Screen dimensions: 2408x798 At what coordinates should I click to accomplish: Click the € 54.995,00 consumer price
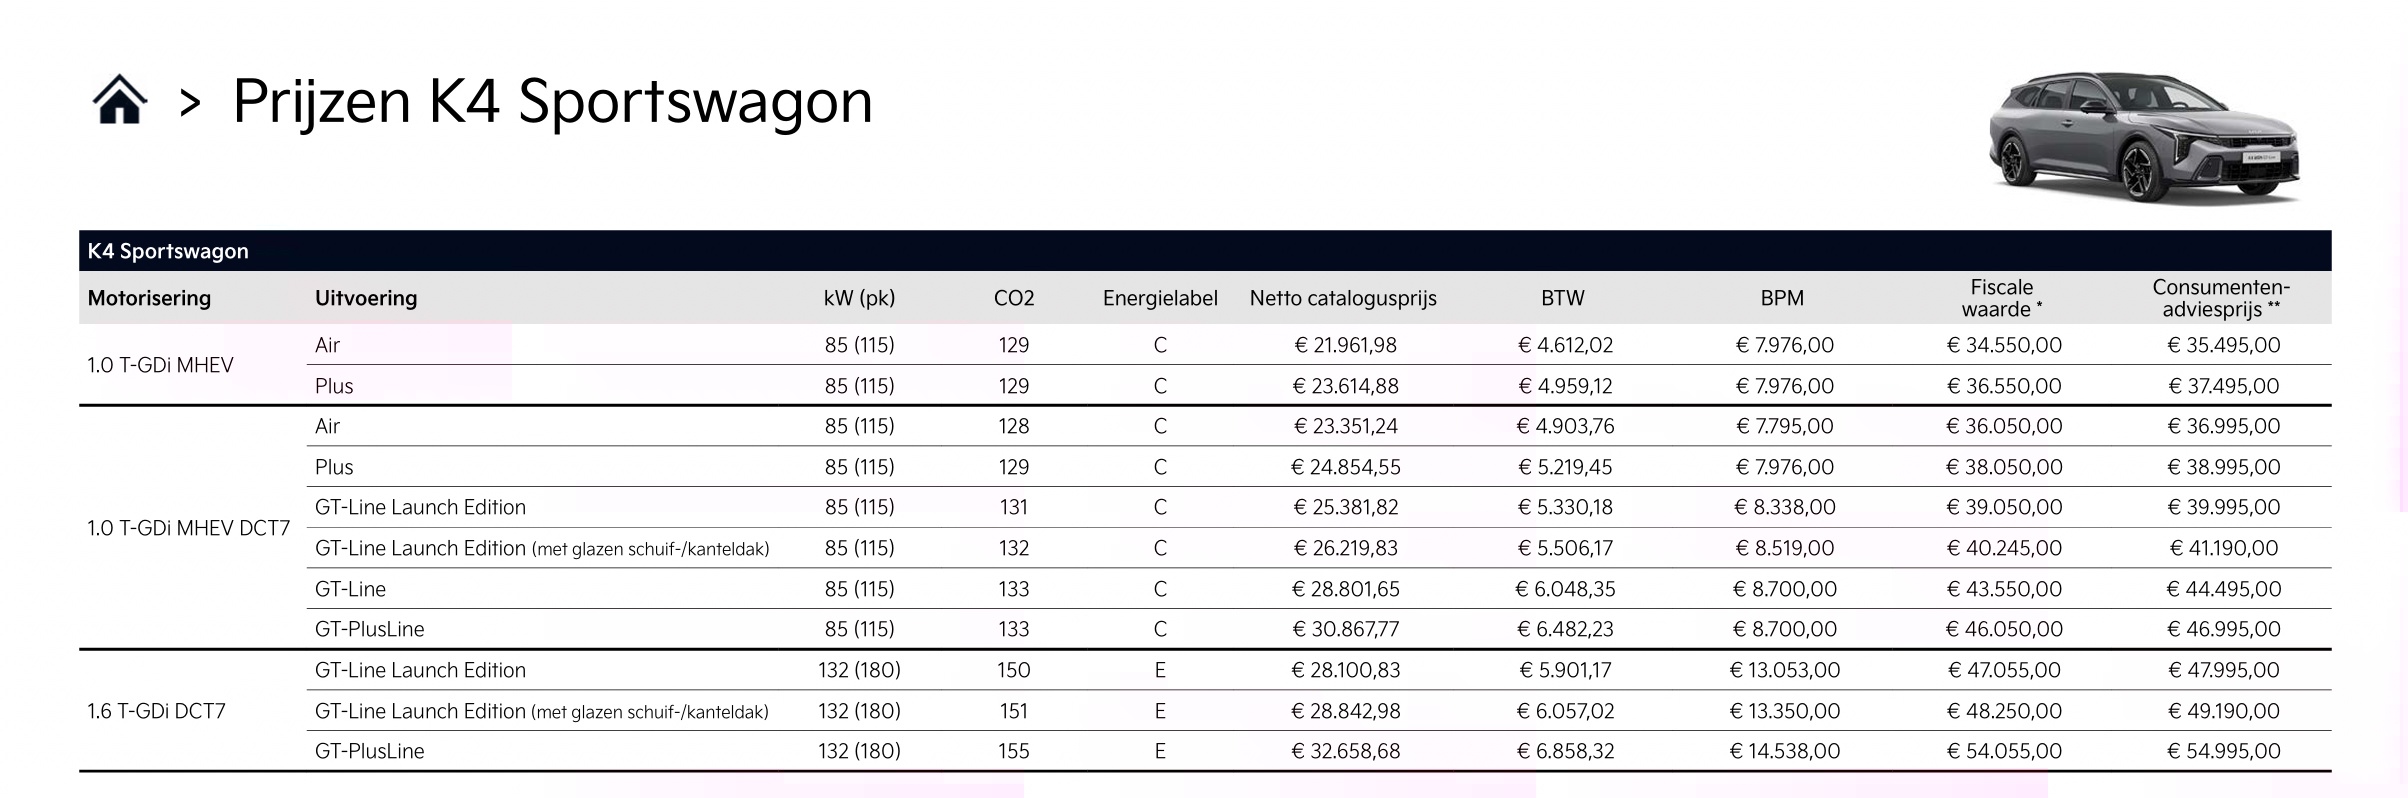2223,751
